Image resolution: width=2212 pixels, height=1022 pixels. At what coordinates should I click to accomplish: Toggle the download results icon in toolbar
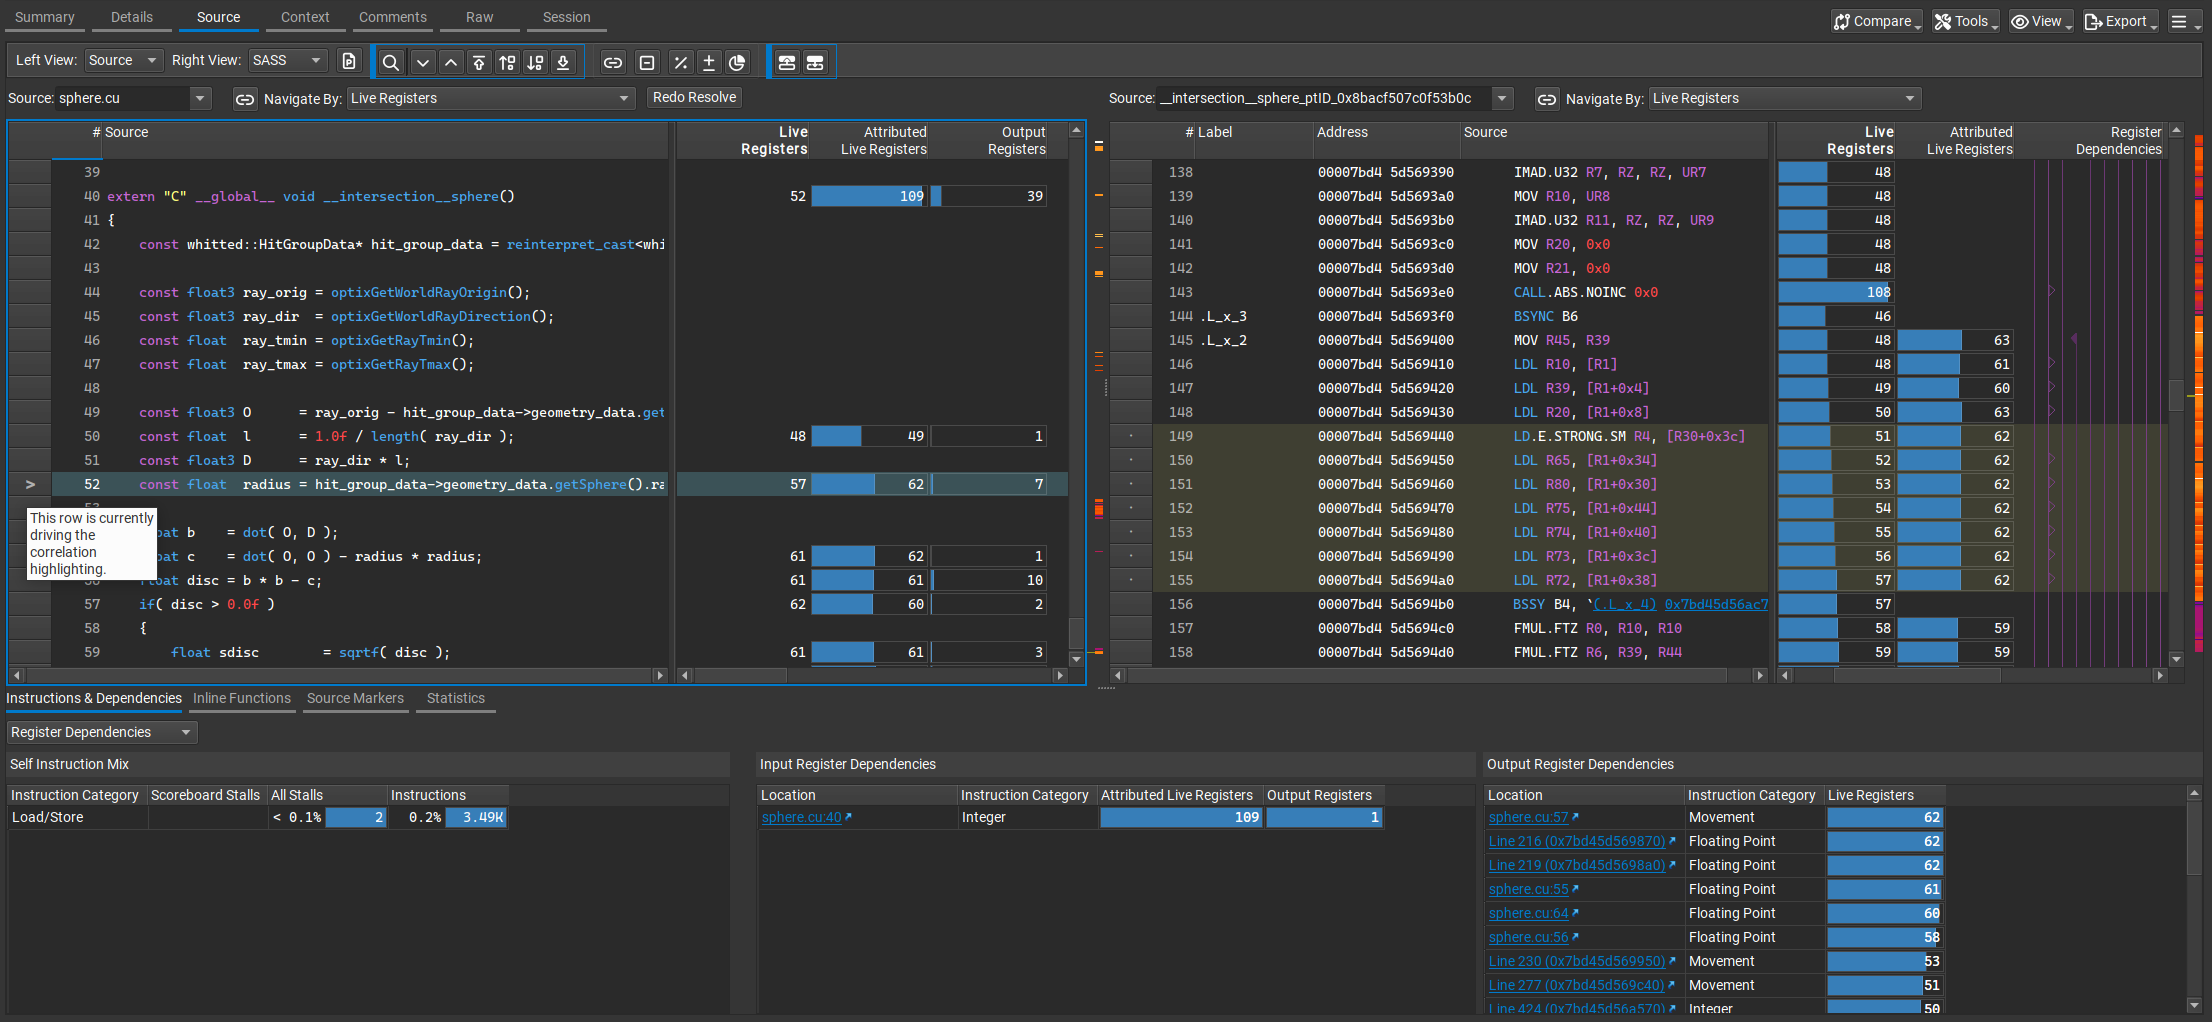pyautogui.click(x=563, y=61)
